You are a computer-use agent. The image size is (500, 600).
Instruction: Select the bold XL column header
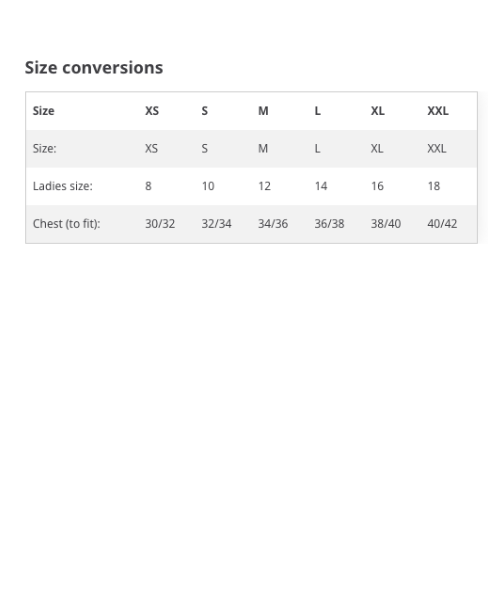pyautogui.click(x=378, y=111)
